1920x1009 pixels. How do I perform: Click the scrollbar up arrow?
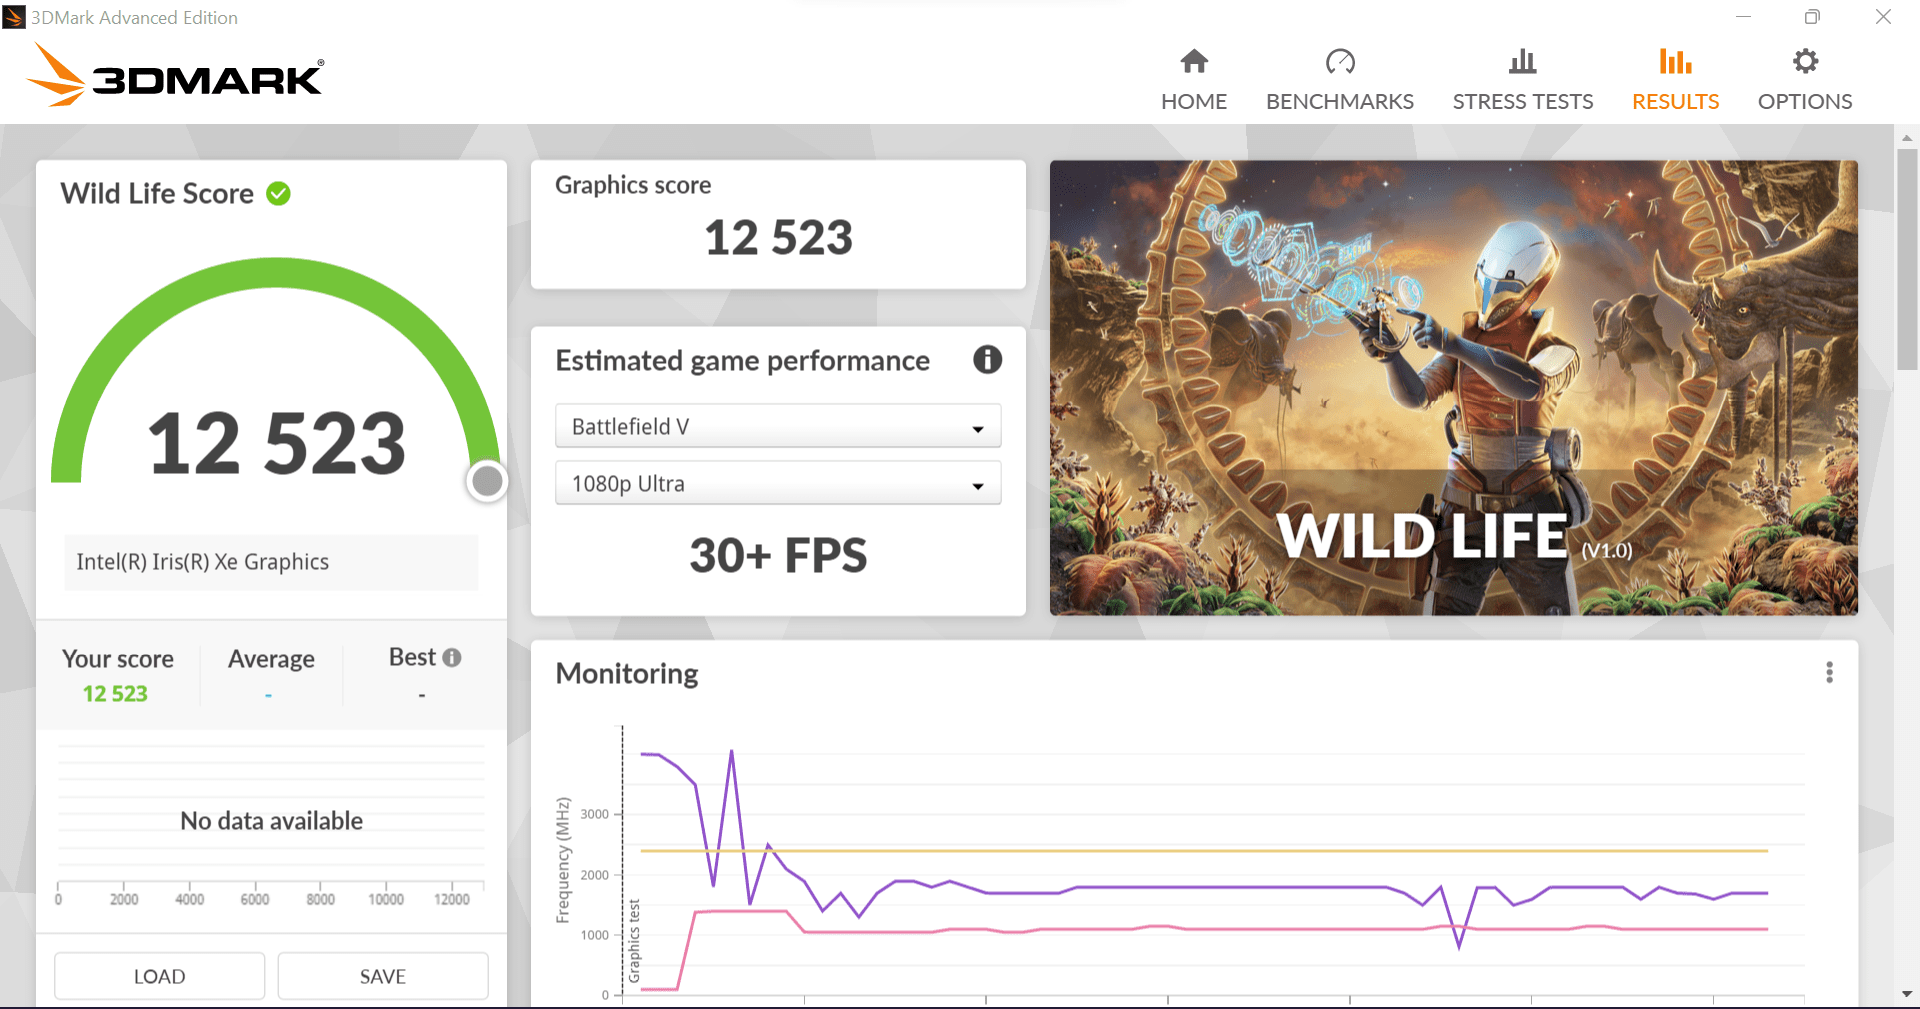1907,137
